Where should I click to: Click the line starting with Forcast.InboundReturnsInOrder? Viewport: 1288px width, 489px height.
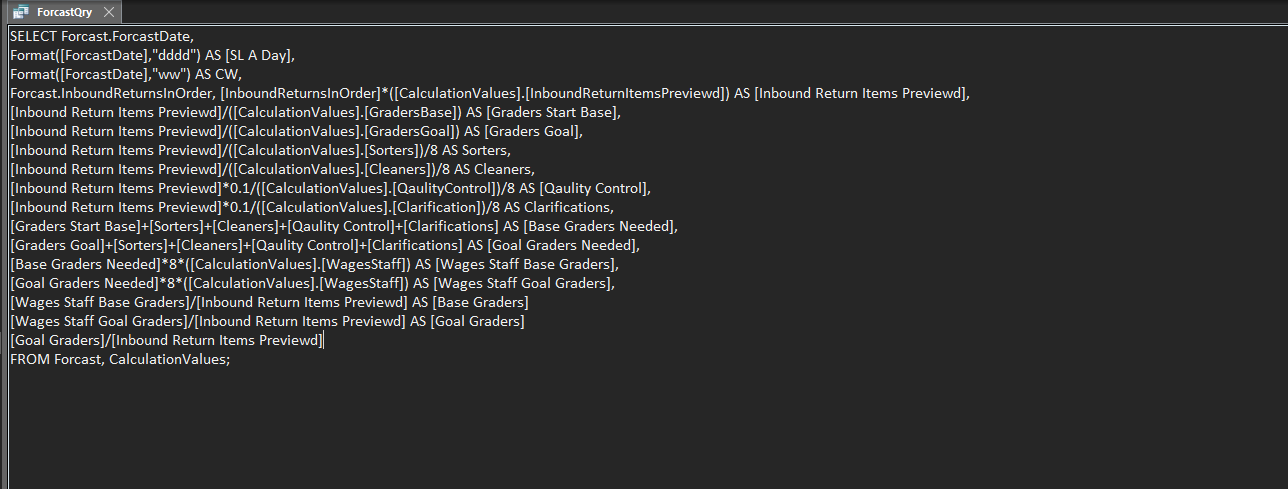pos(490,93)
